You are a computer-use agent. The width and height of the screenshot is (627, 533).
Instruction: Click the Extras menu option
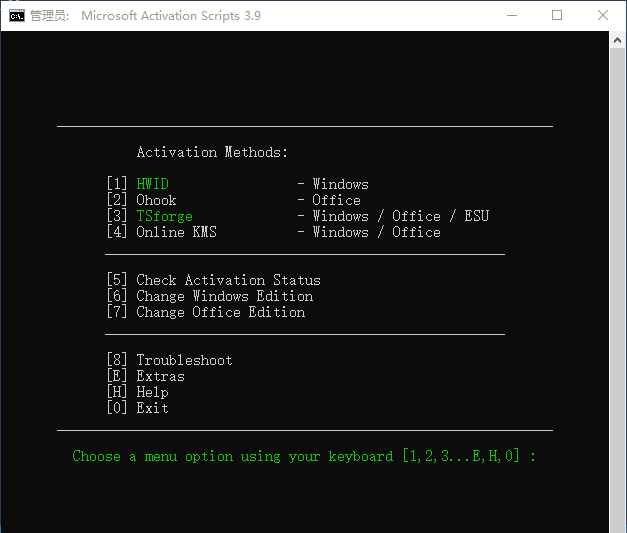tap(160, 376)
